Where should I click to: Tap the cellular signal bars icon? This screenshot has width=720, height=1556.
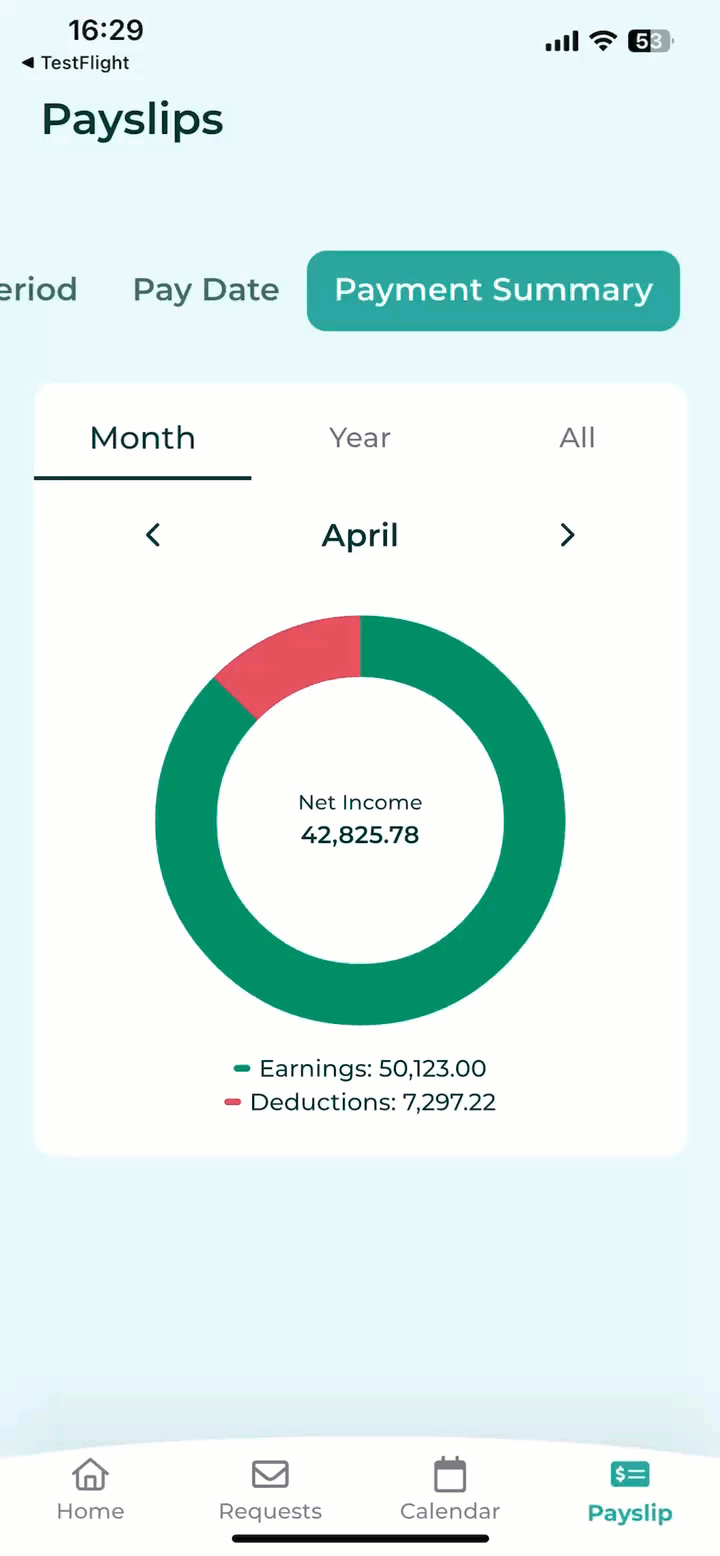(562, 41)
